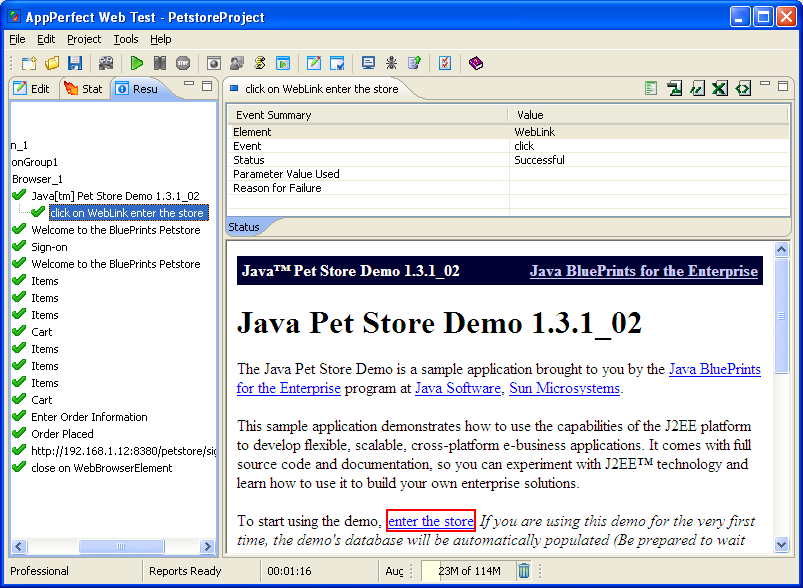
Task: Open the Project menu
Action: 84,39
